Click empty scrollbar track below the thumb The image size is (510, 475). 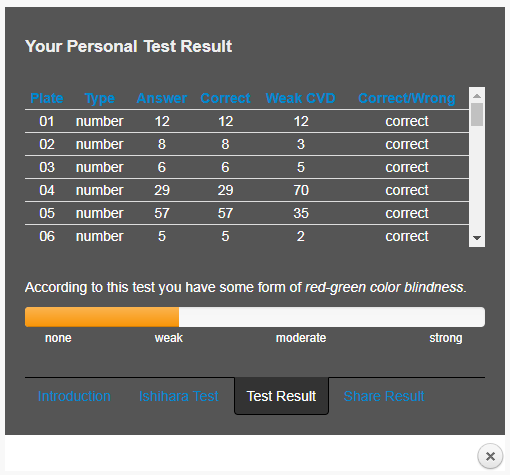(x=477, y=178)
